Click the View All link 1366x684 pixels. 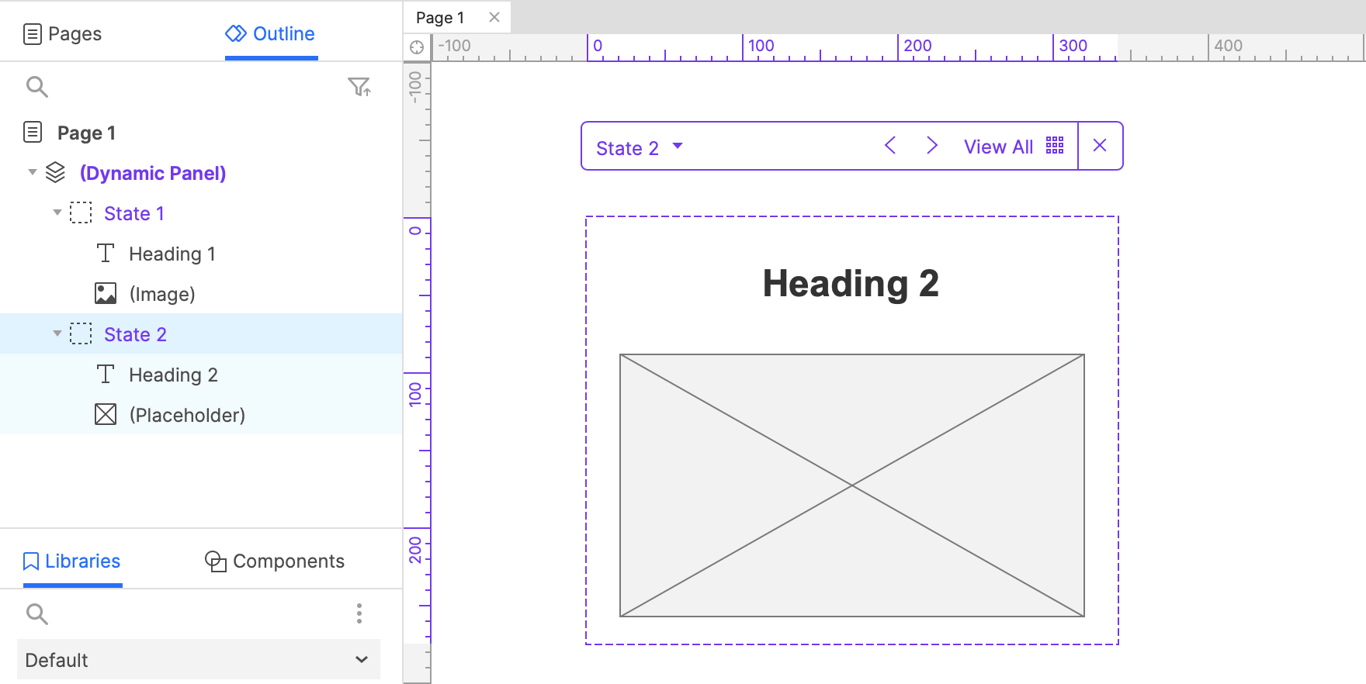pos(998,147)
